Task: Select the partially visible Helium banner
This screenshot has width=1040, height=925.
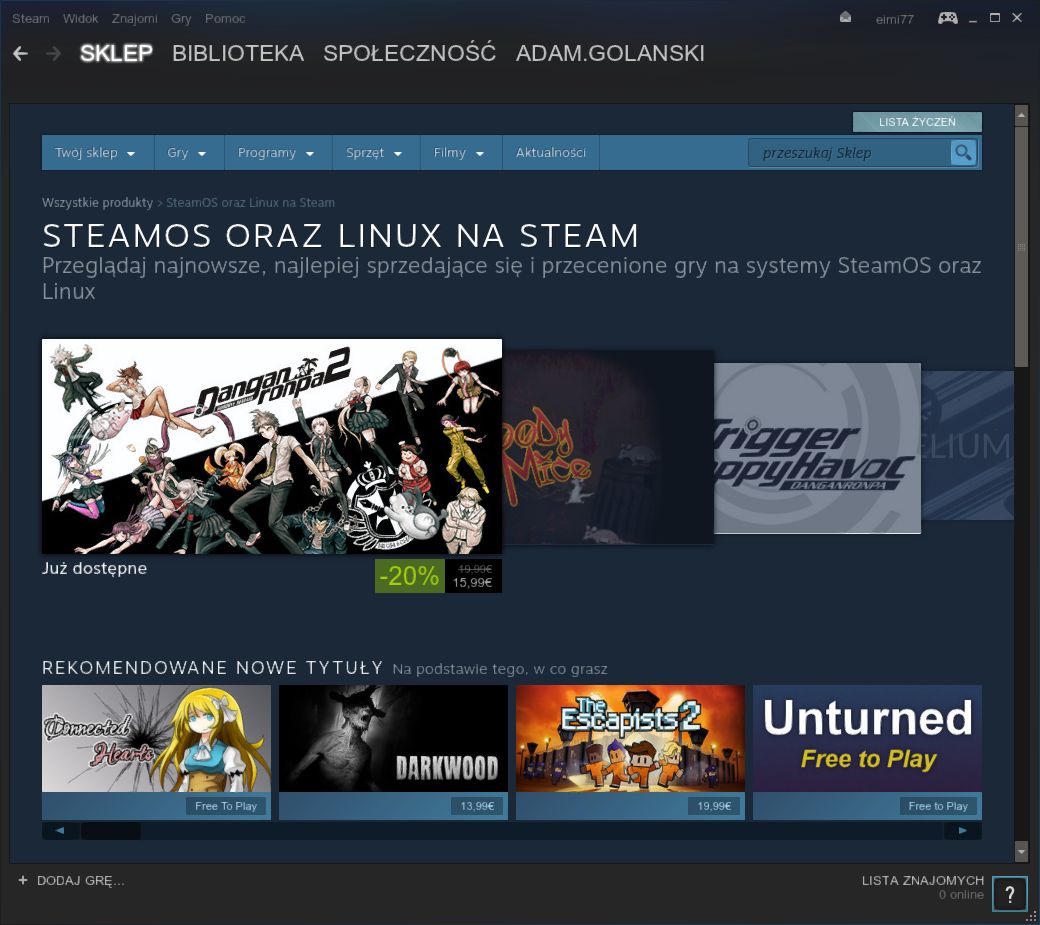Action: click(x=967, y=446)
